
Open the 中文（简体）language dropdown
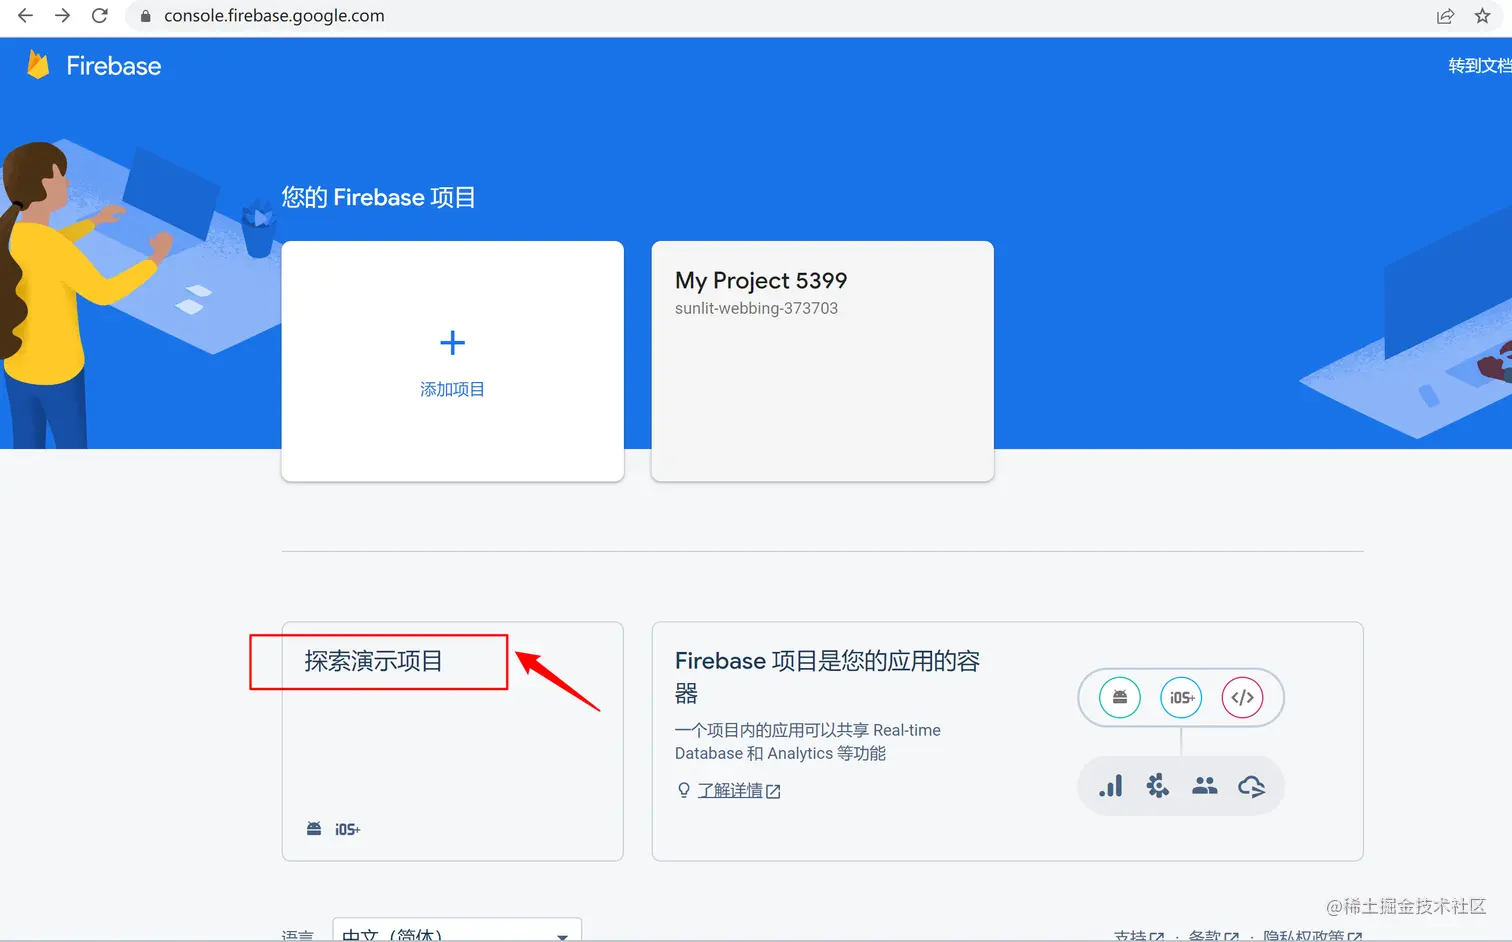(x=457, y=931)
